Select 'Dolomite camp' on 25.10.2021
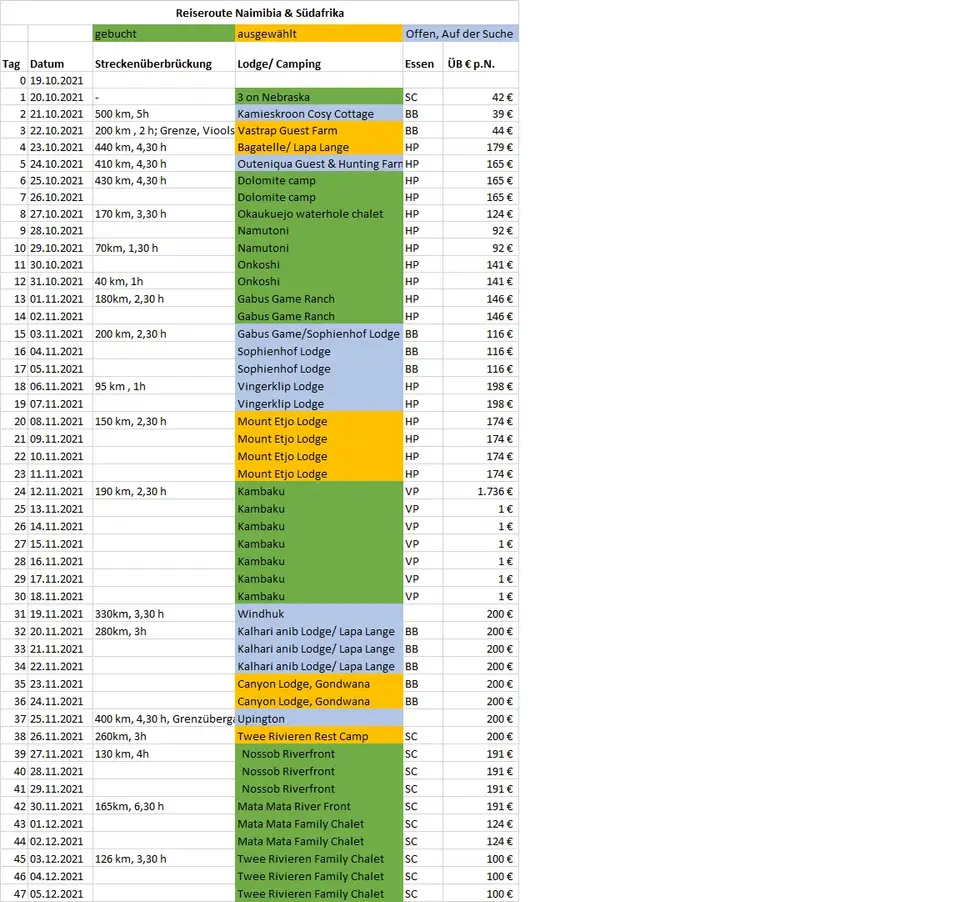This screenshot has height=902, width=960. (x=319, y=181)
